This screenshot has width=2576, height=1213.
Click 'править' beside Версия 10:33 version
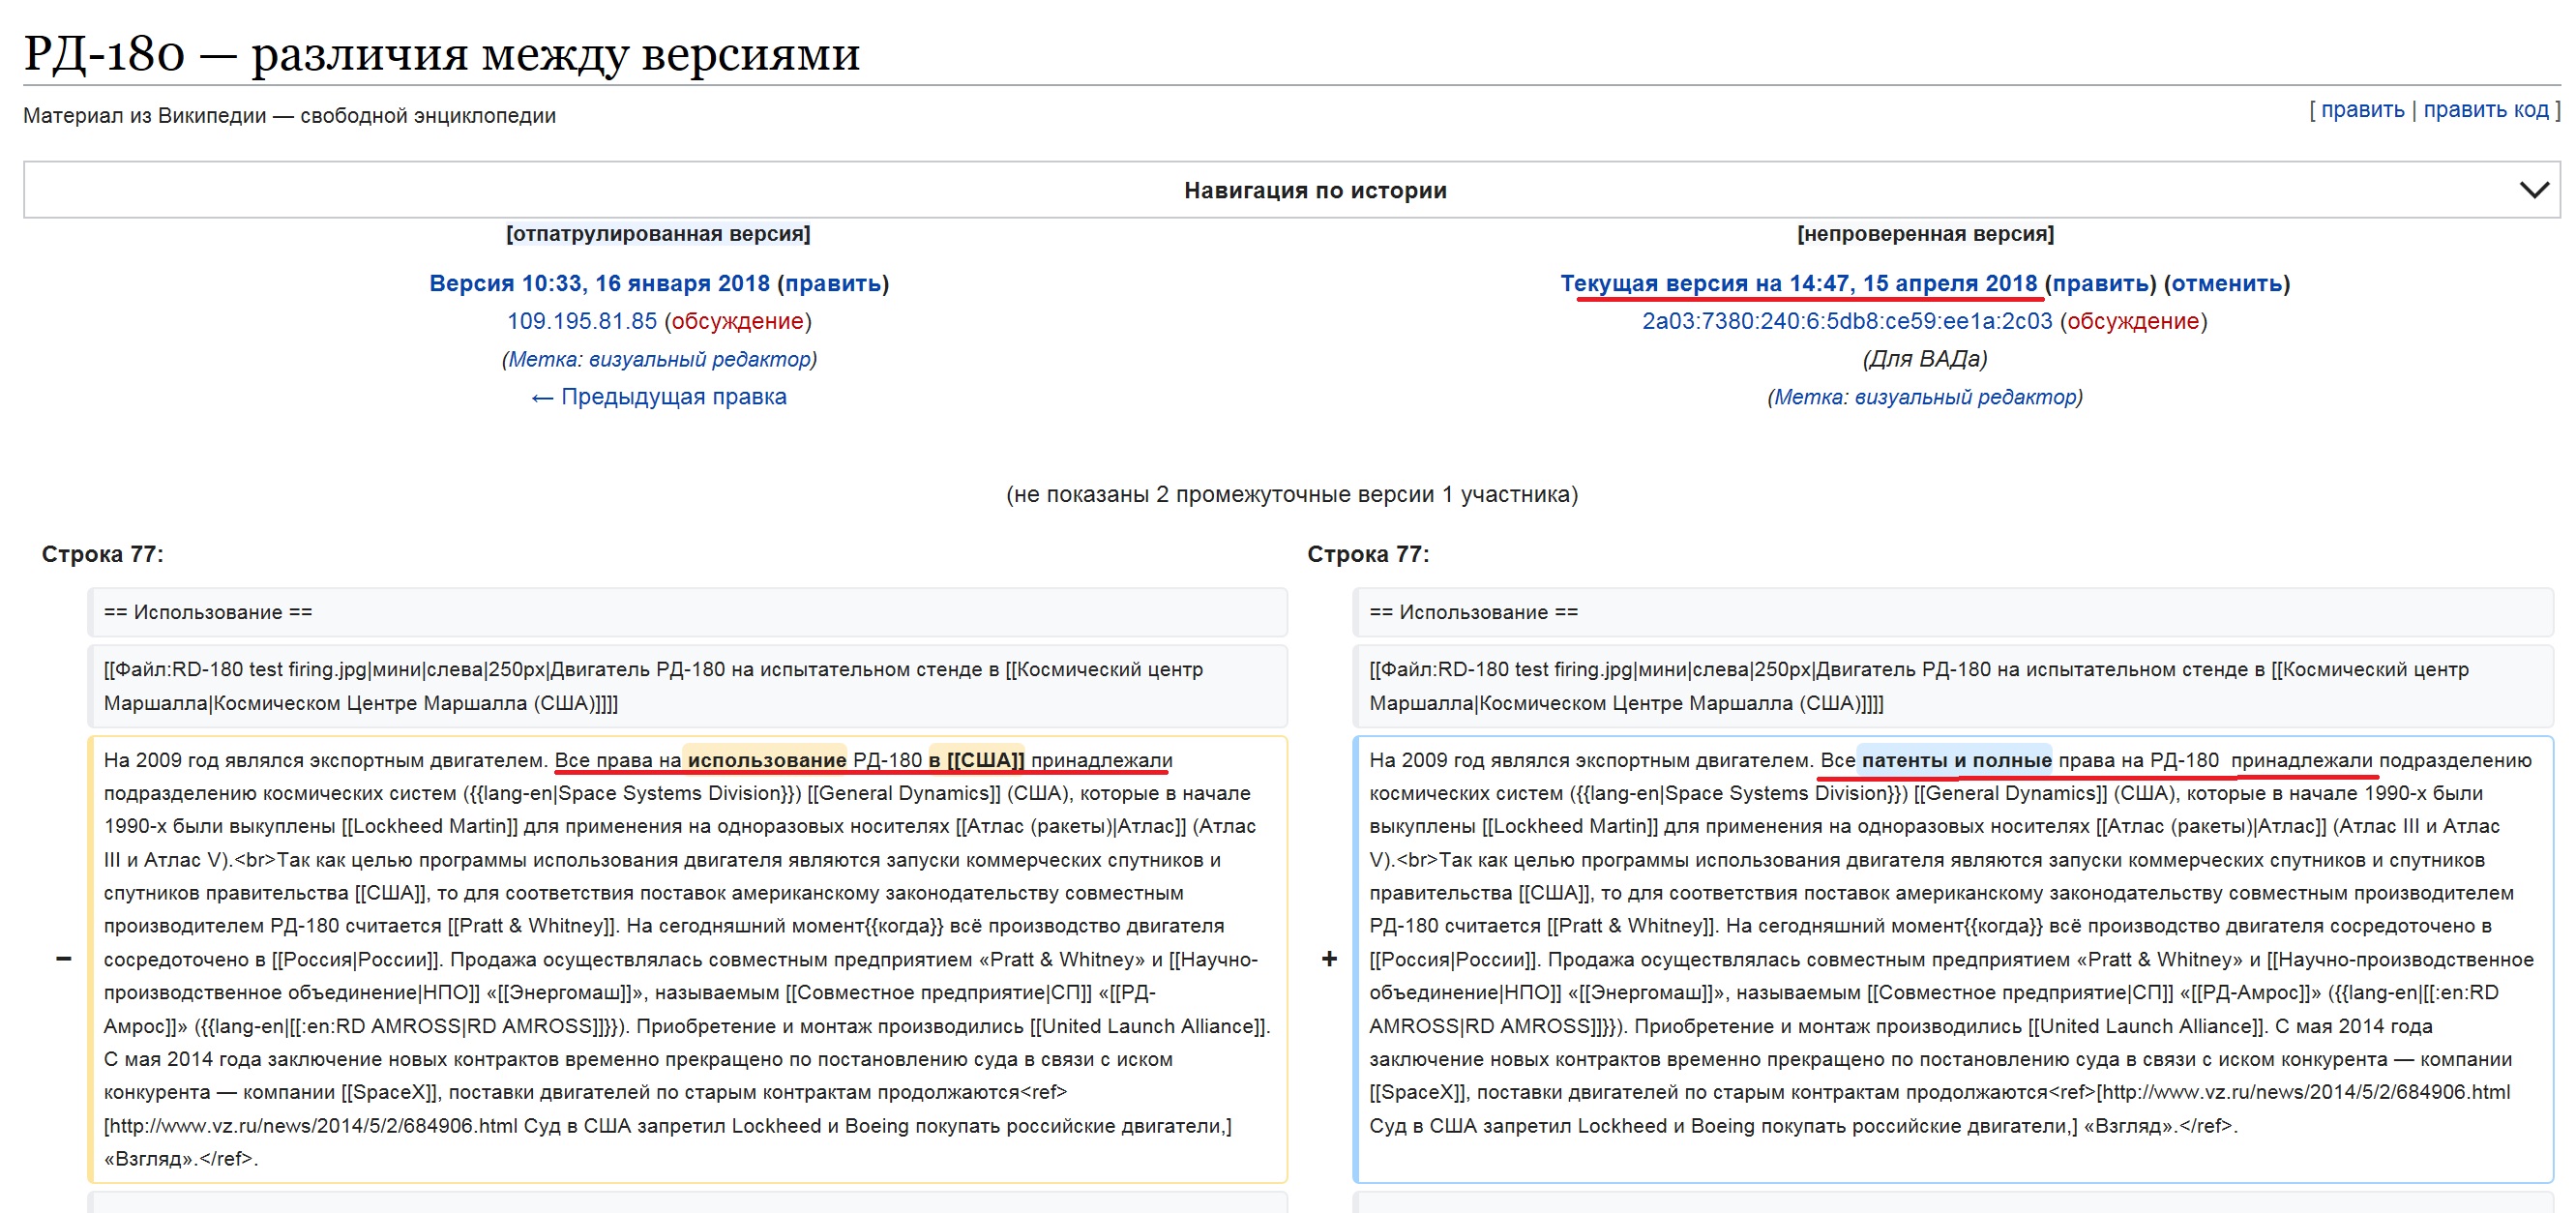832,283
